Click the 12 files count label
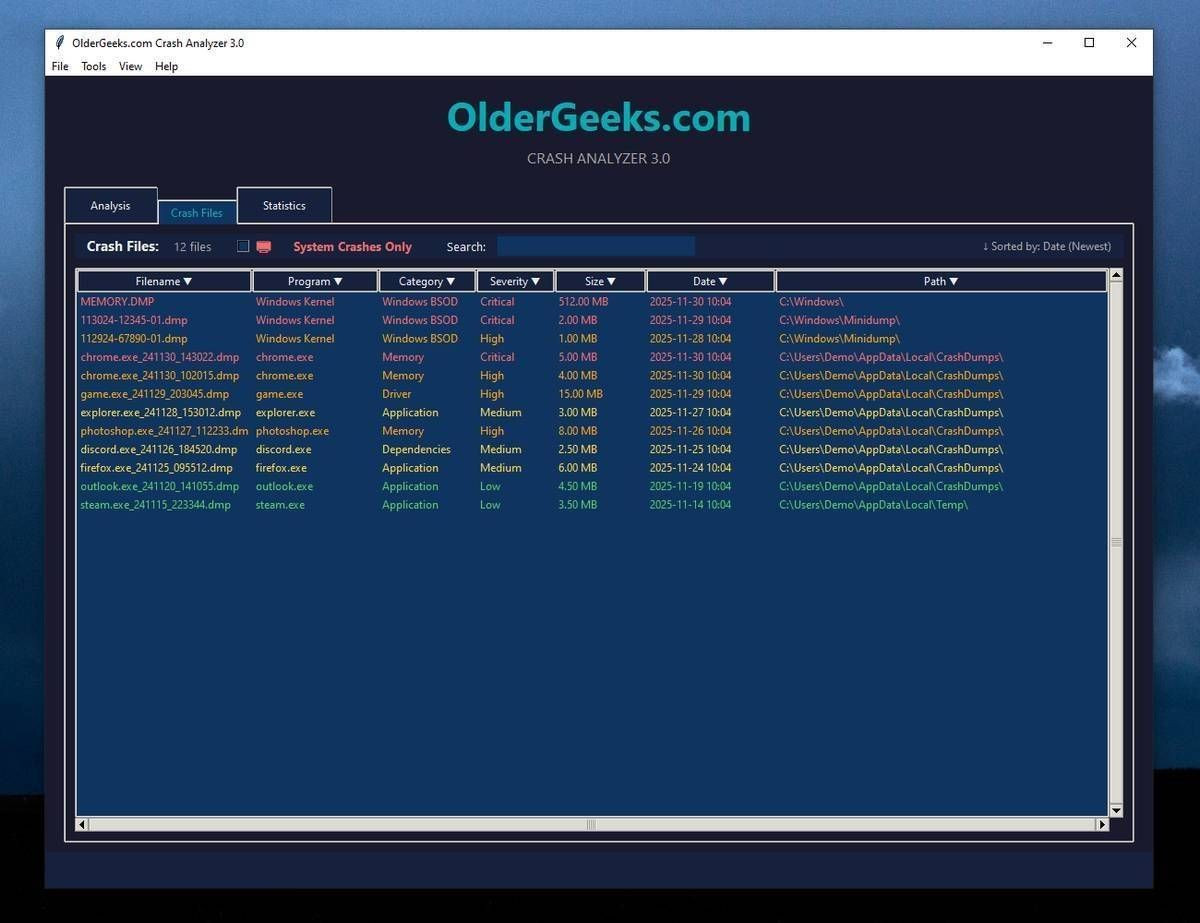This screenshot has height=923, width=1200. (x=193, y=246)
